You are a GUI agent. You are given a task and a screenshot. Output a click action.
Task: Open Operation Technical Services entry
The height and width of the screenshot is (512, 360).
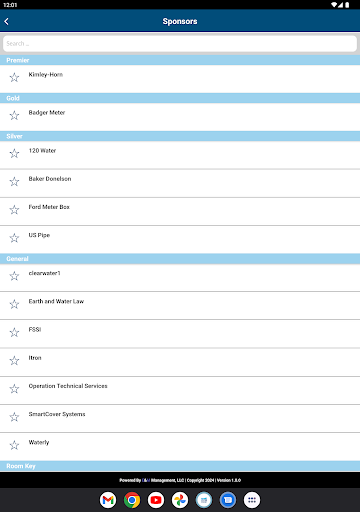pyautogui.click(x=180, y=391)
